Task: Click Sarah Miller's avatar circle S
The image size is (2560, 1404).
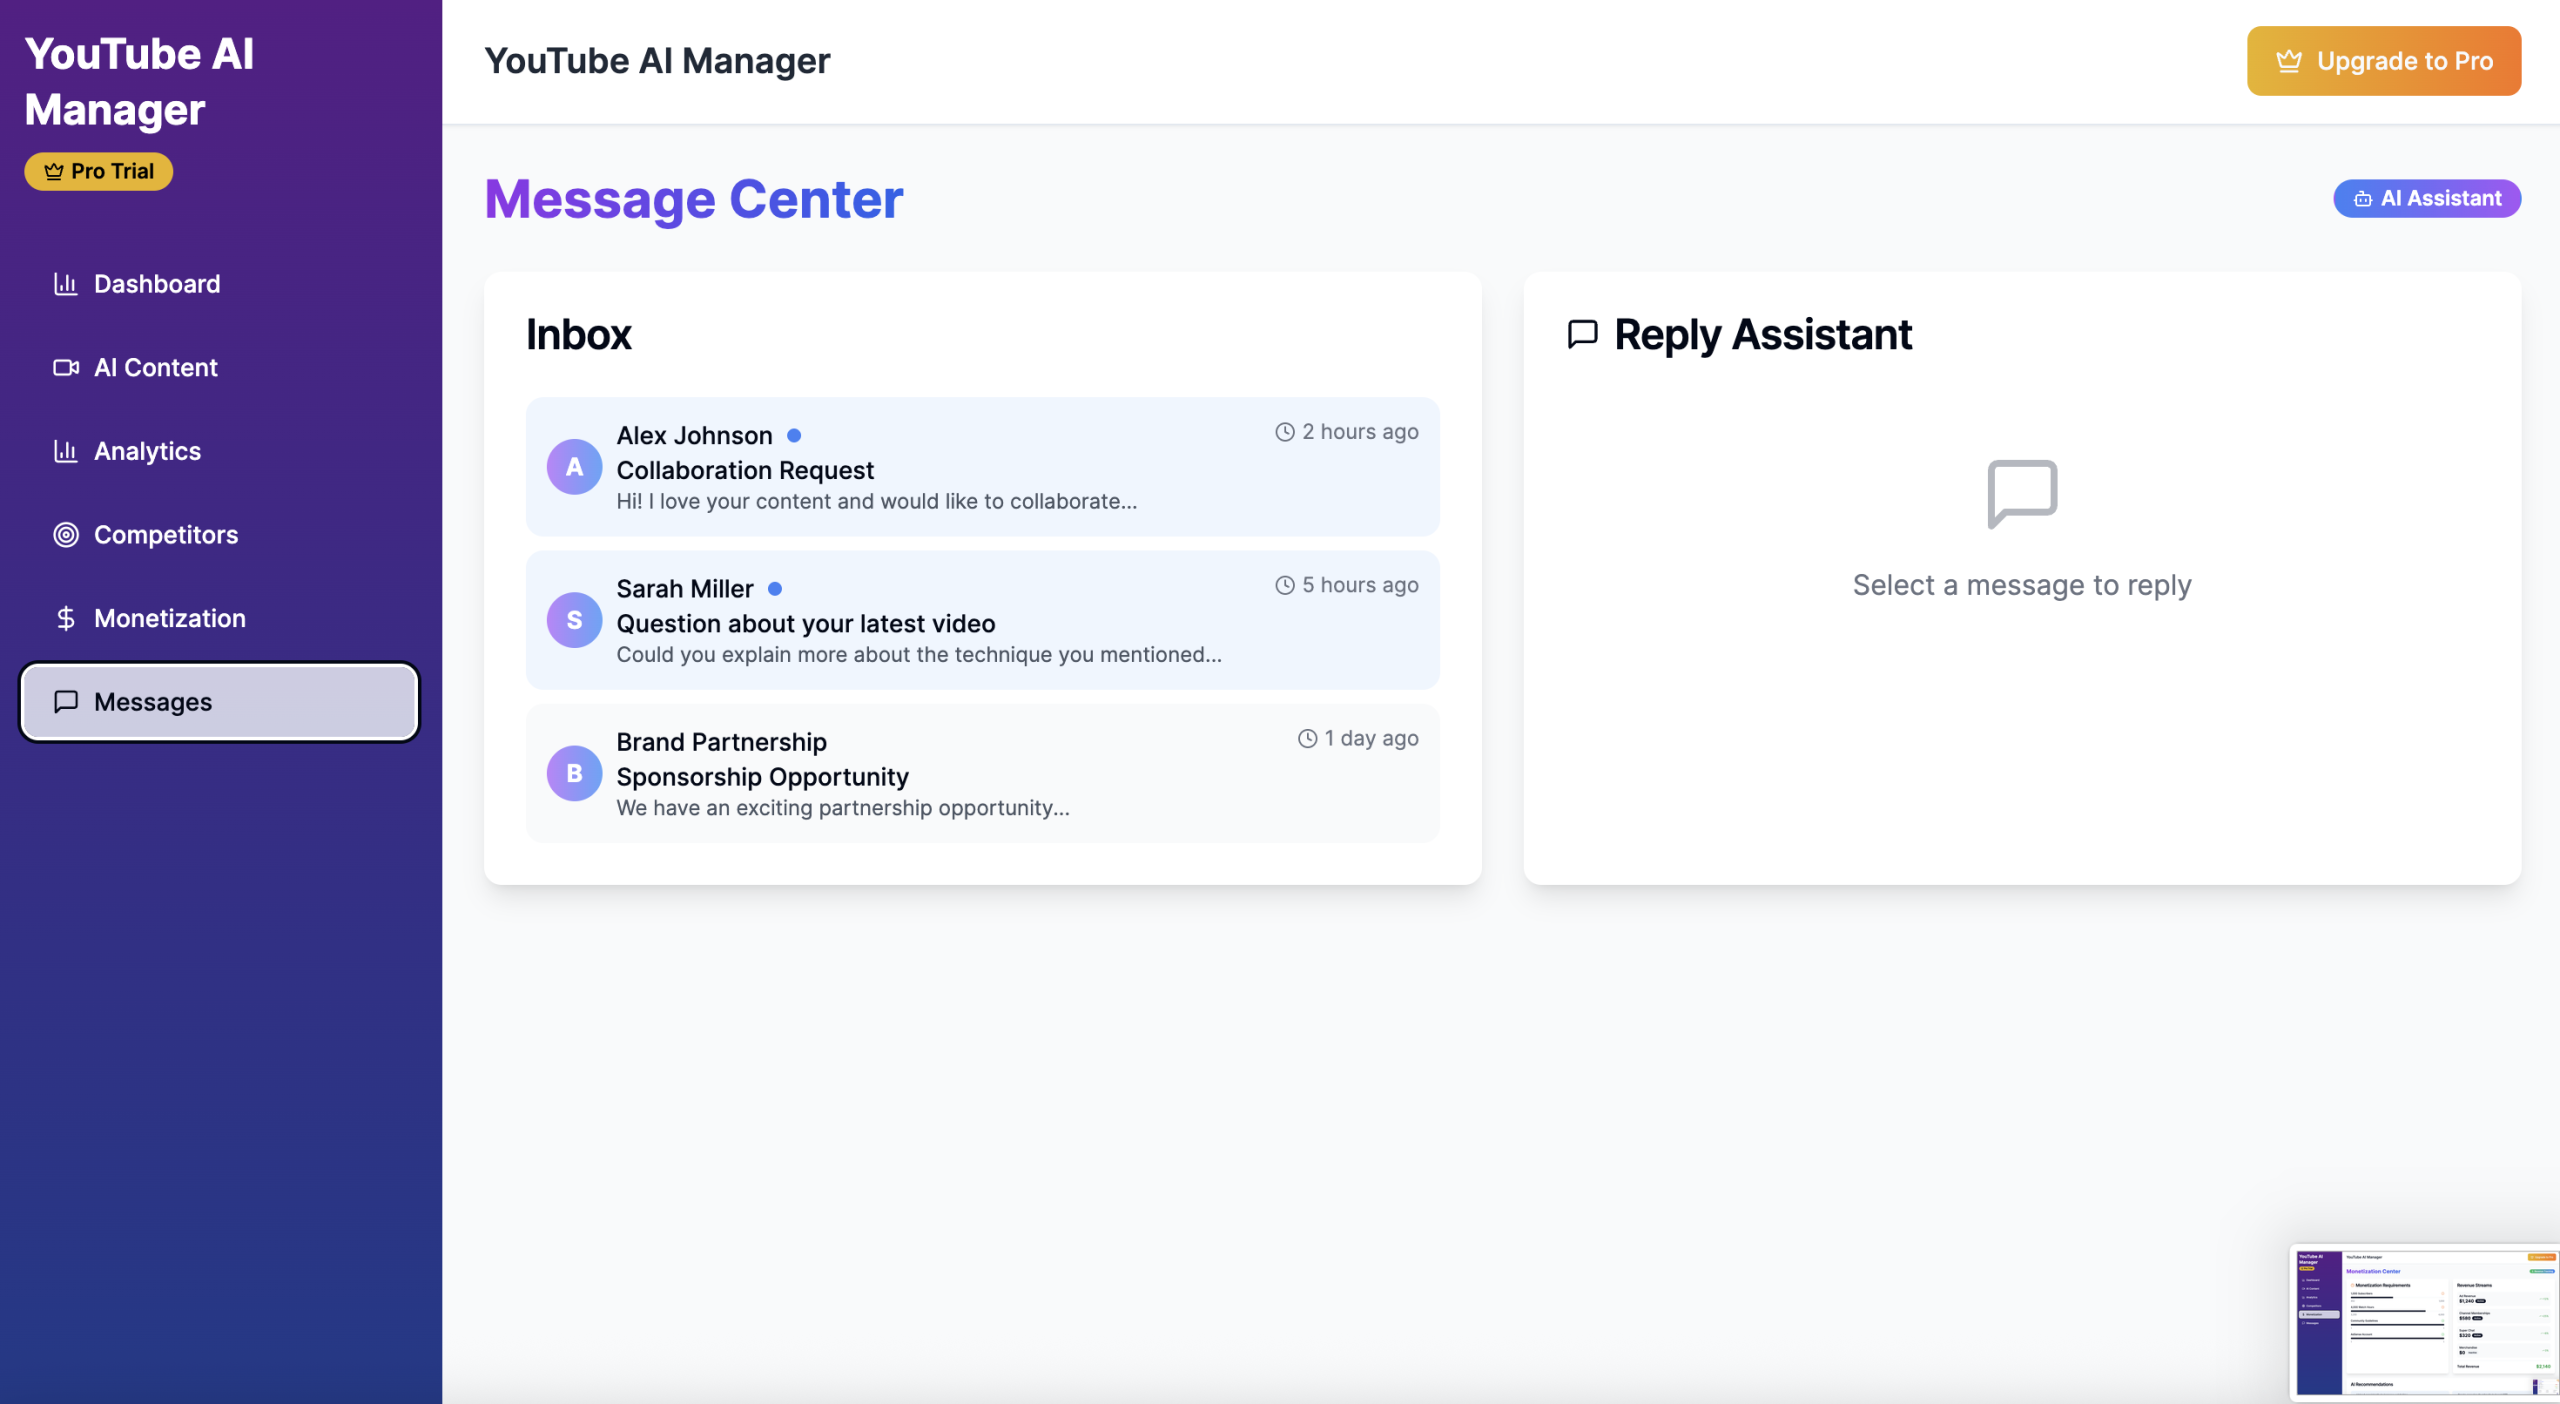Action: [x=574, y=620]
